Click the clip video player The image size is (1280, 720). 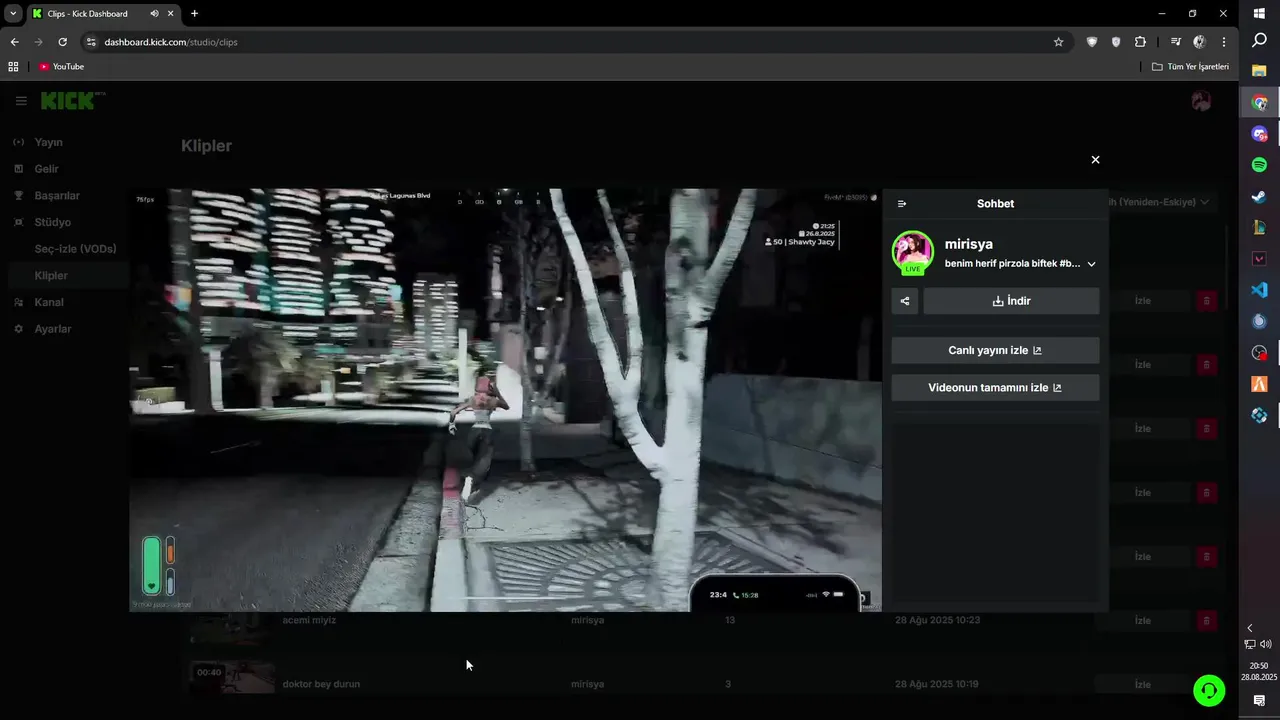tap(506, 400)
